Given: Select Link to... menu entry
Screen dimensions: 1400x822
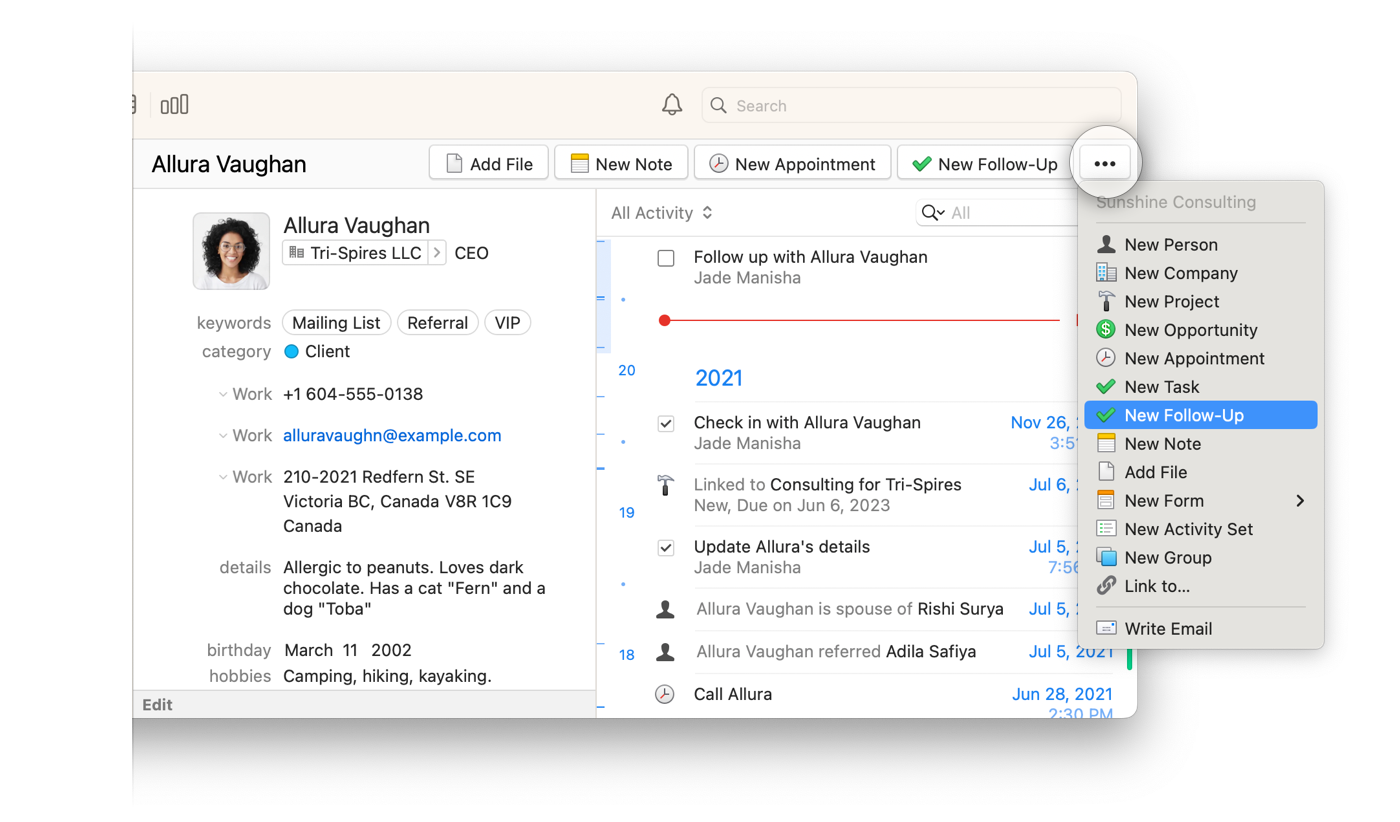Looking at the screenshot, I should pos(1201,586).
